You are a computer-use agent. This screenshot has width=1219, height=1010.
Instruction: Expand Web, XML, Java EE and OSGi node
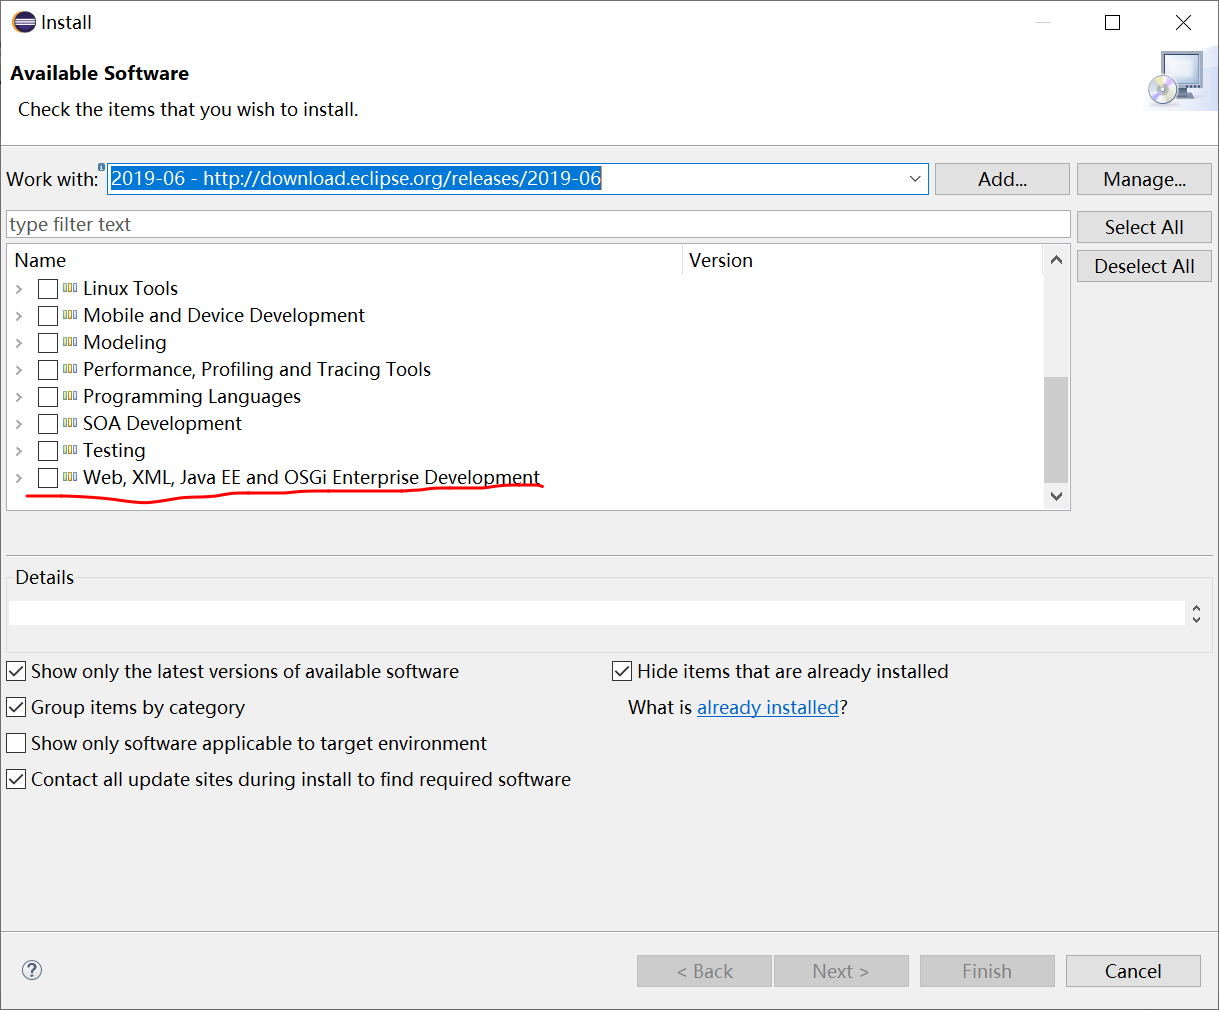[x=19, y=478]
